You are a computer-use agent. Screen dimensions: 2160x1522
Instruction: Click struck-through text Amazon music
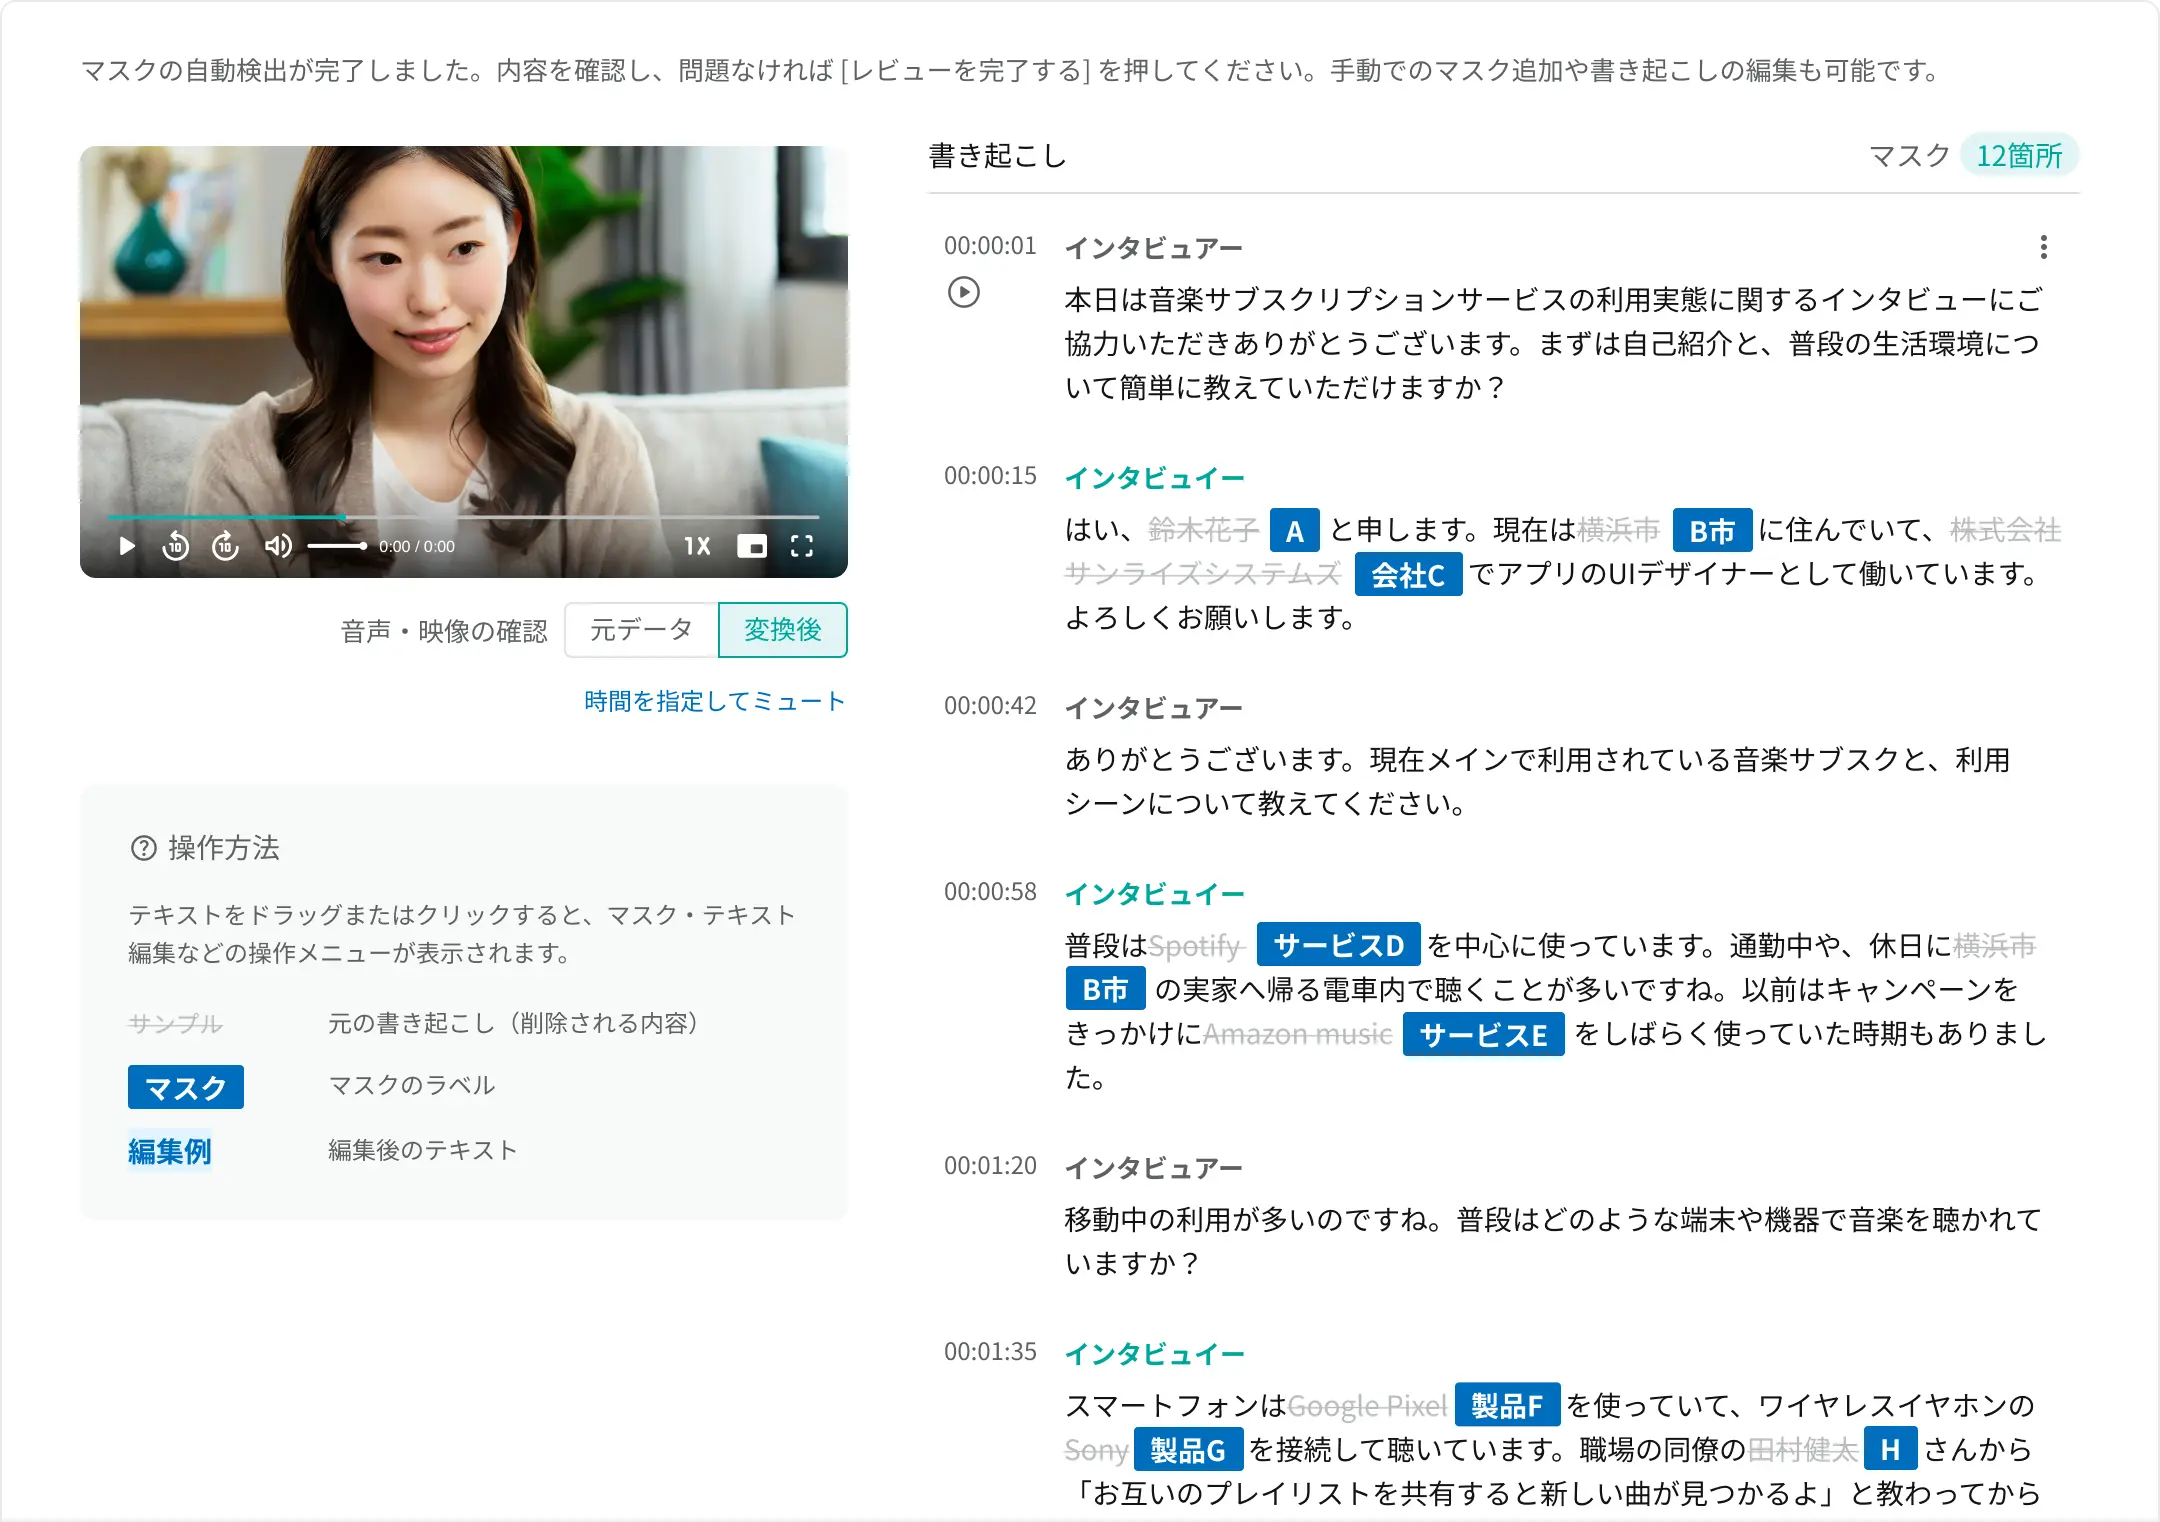pos(1298,1034)
